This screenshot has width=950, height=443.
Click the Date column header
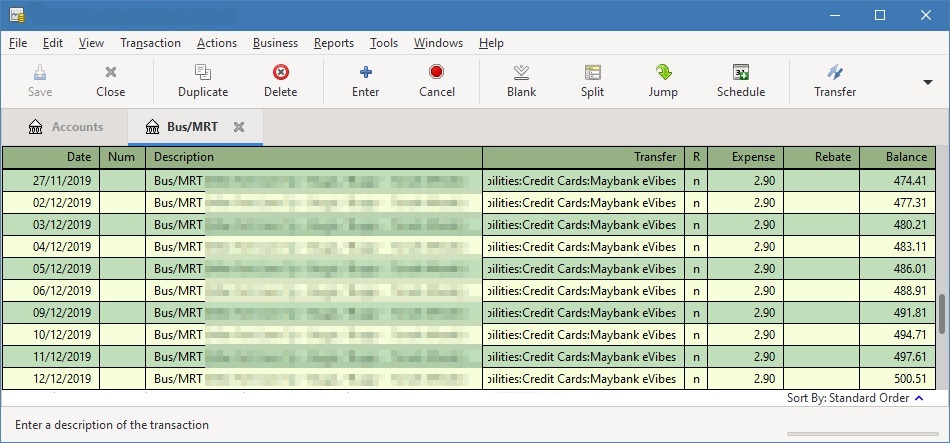tap(51, 158)
